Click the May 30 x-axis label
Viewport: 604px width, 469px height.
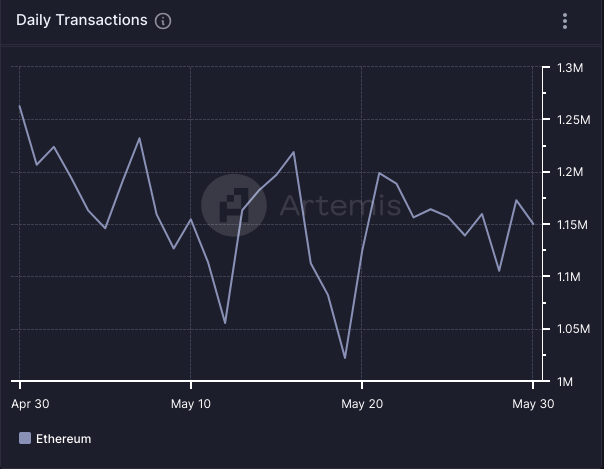coord(532,404)
